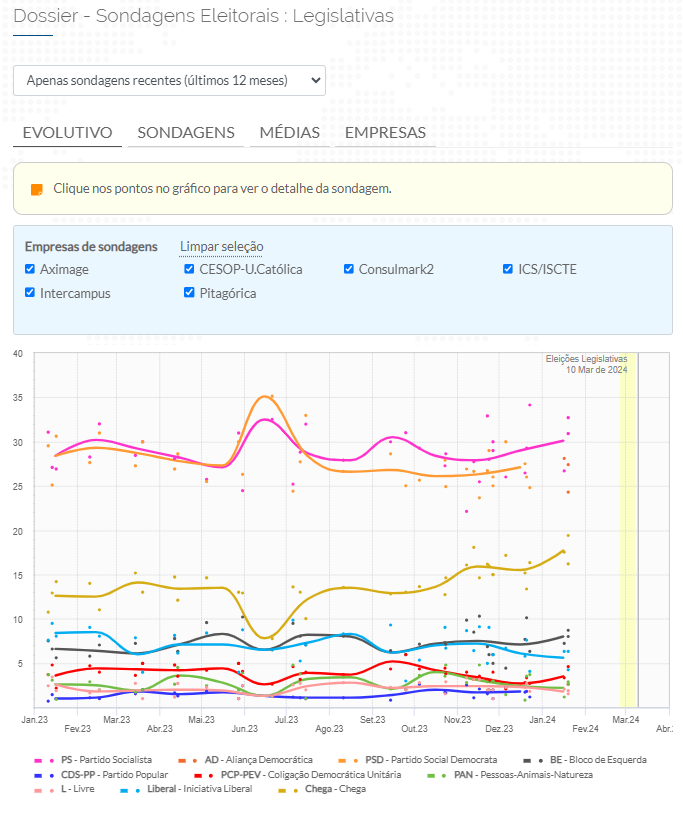Switch to the EVOLUTIVO tab
The height and width of the screenshot is (815, 683).
(x=67, y=133)
